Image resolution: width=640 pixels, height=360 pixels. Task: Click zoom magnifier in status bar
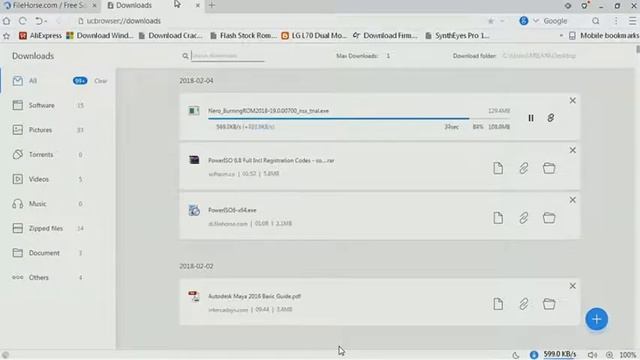click(609, 355)
